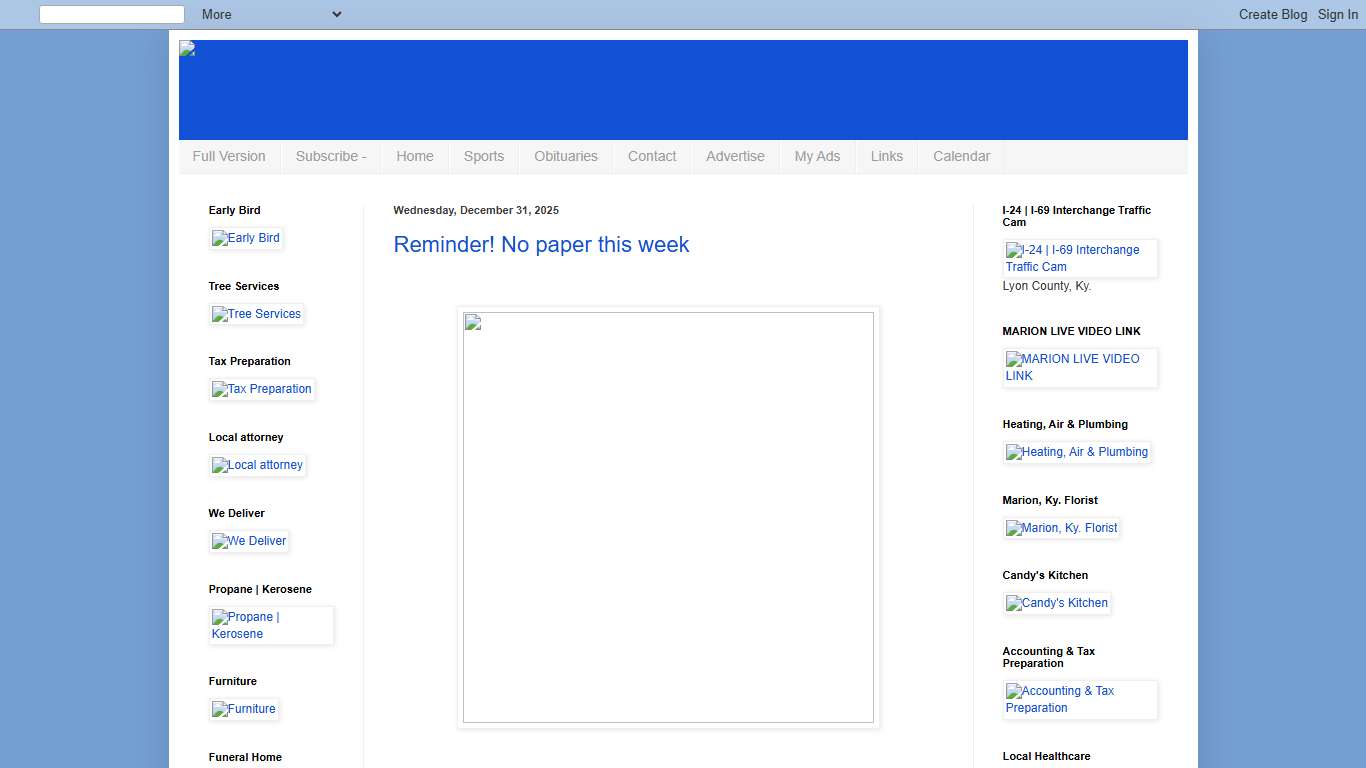Click the Candy's Kitchen ad image
This screenshot has width=1366, height=768.
[x=1057, y=603]
